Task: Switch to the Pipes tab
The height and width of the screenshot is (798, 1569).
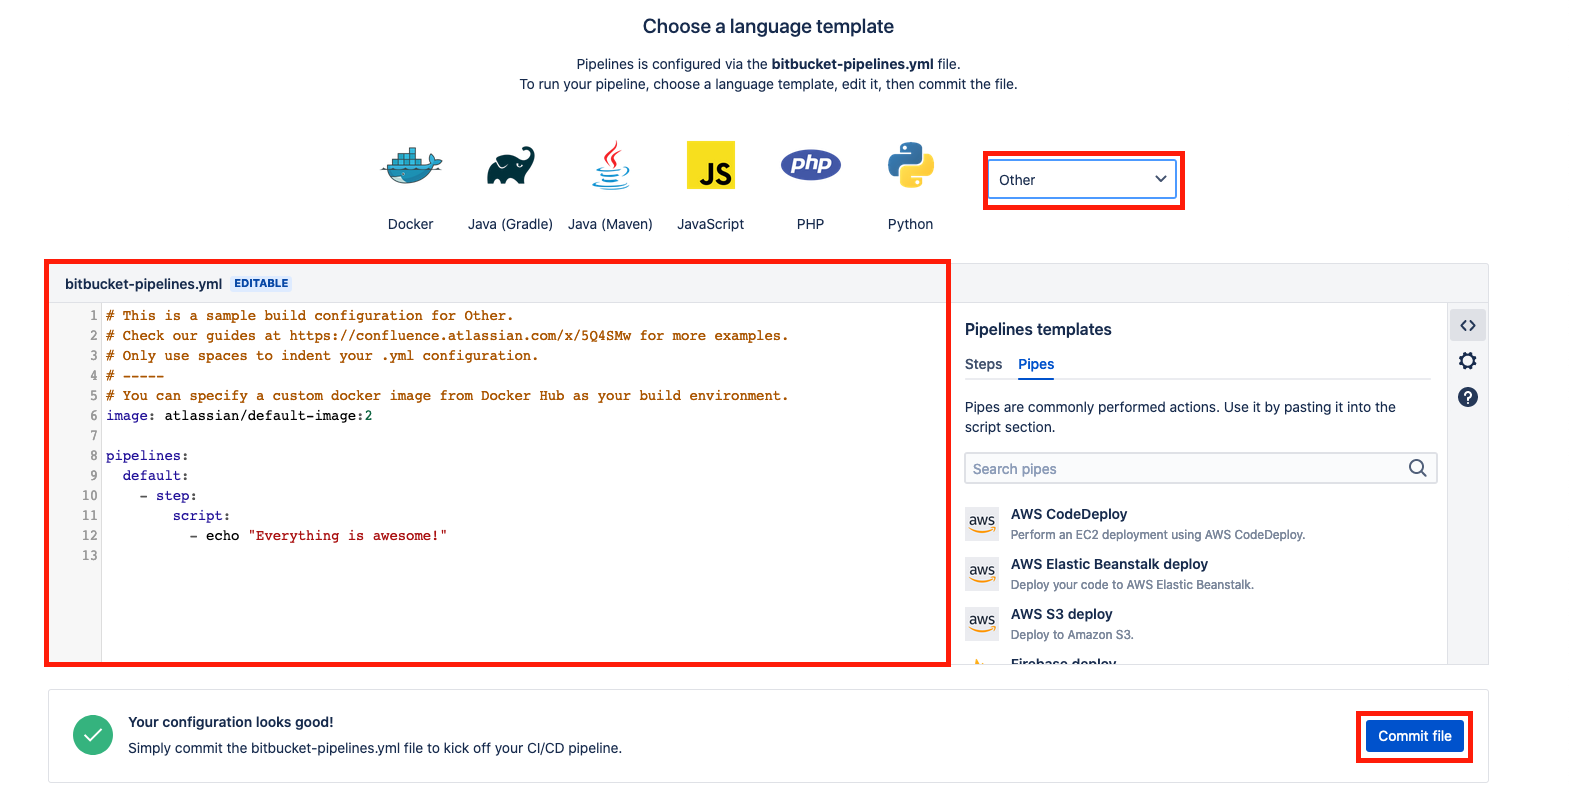Action: (x=1036, y=364)
